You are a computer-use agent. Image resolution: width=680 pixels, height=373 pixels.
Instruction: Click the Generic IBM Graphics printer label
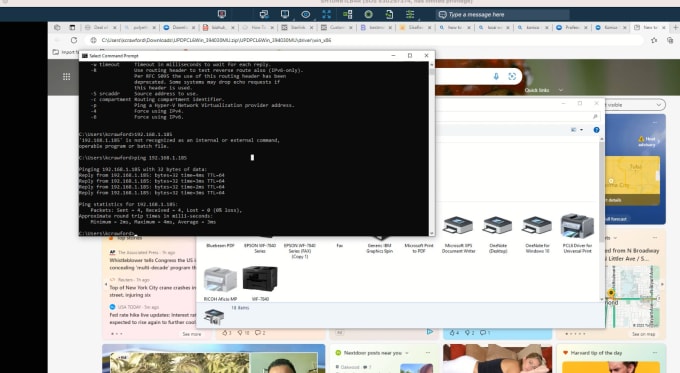point(379,248)
